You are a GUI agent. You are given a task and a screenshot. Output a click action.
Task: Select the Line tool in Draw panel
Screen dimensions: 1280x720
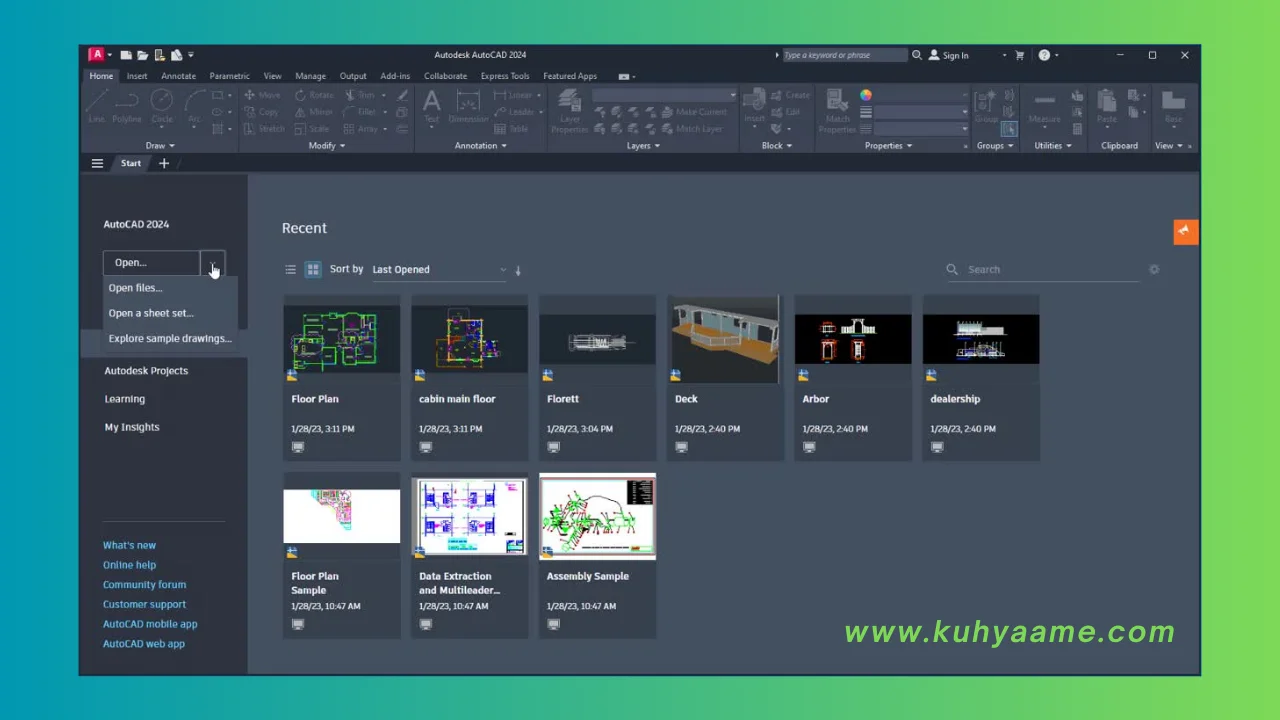(97, 106)
